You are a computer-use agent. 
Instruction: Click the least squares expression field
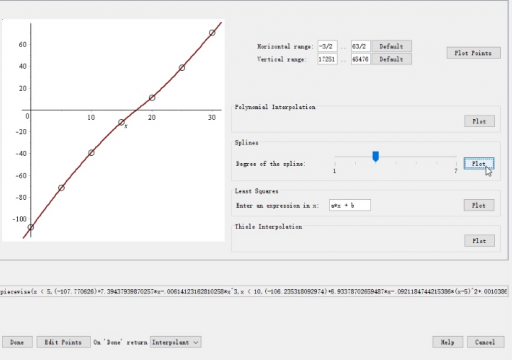[350, 205]
